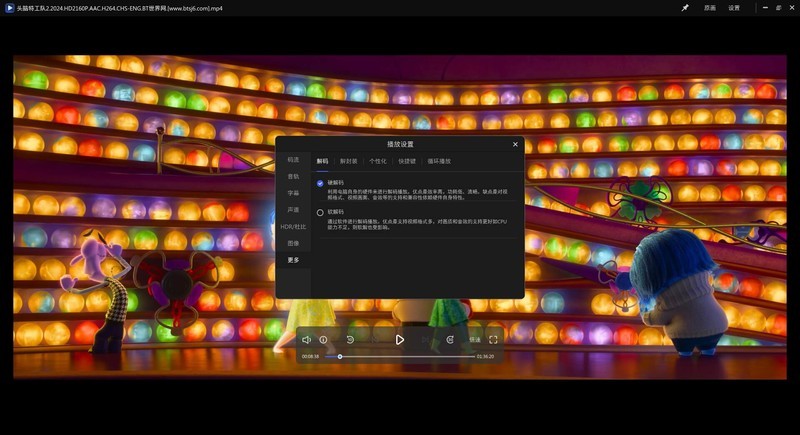Click the player app logo icon
The width and height of the screenshot is (800, 435).
click(9, 8)
